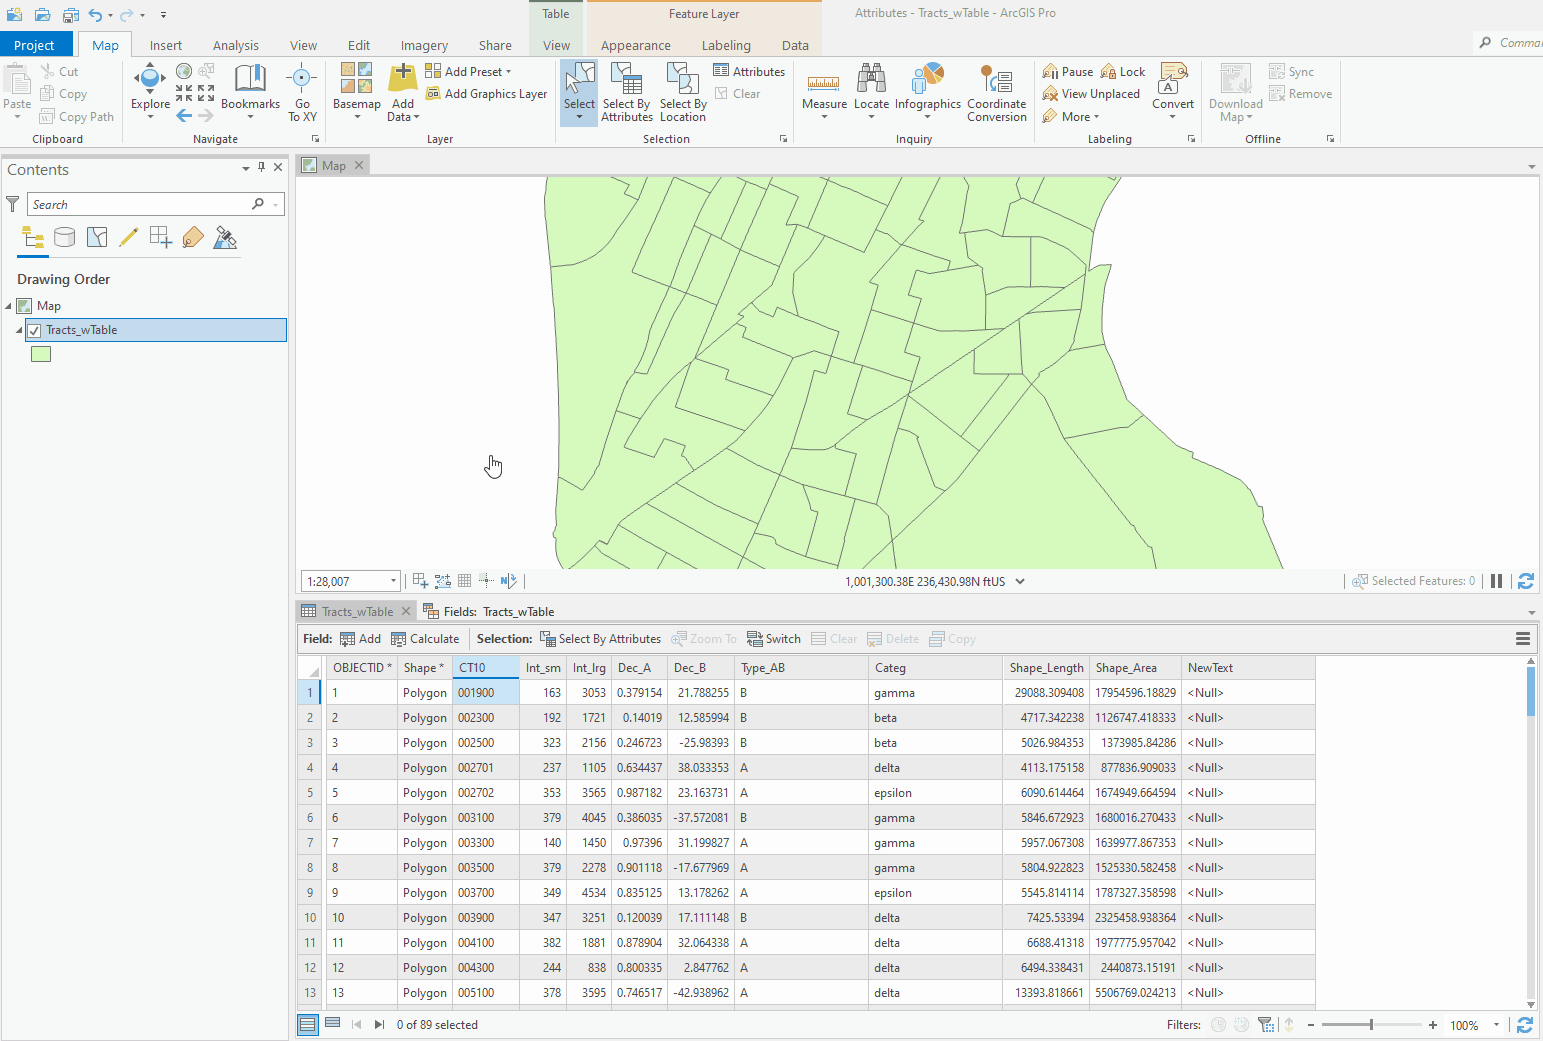
Task: Toggle Tracts_wTable layer visibility checkbox
Action: coord(35,330)
